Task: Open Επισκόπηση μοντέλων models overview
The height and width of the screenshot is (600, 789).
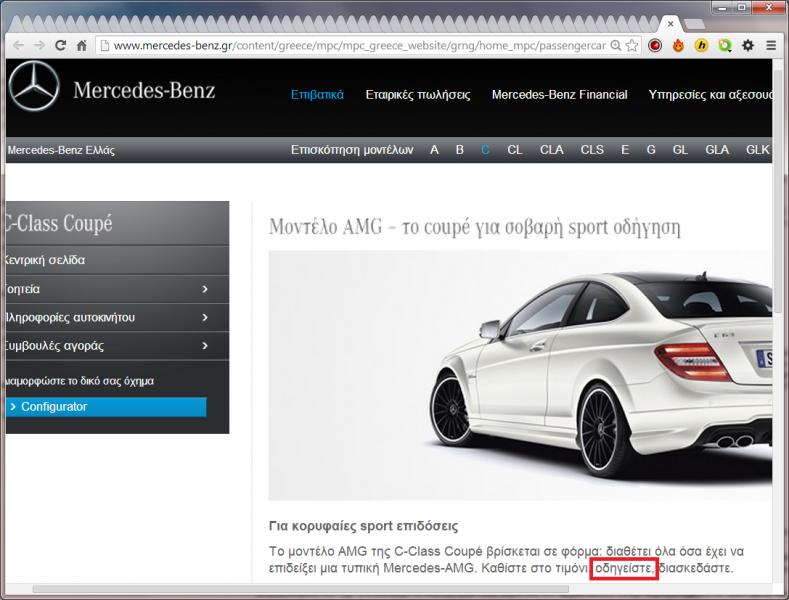Action: tap(352, 150)
